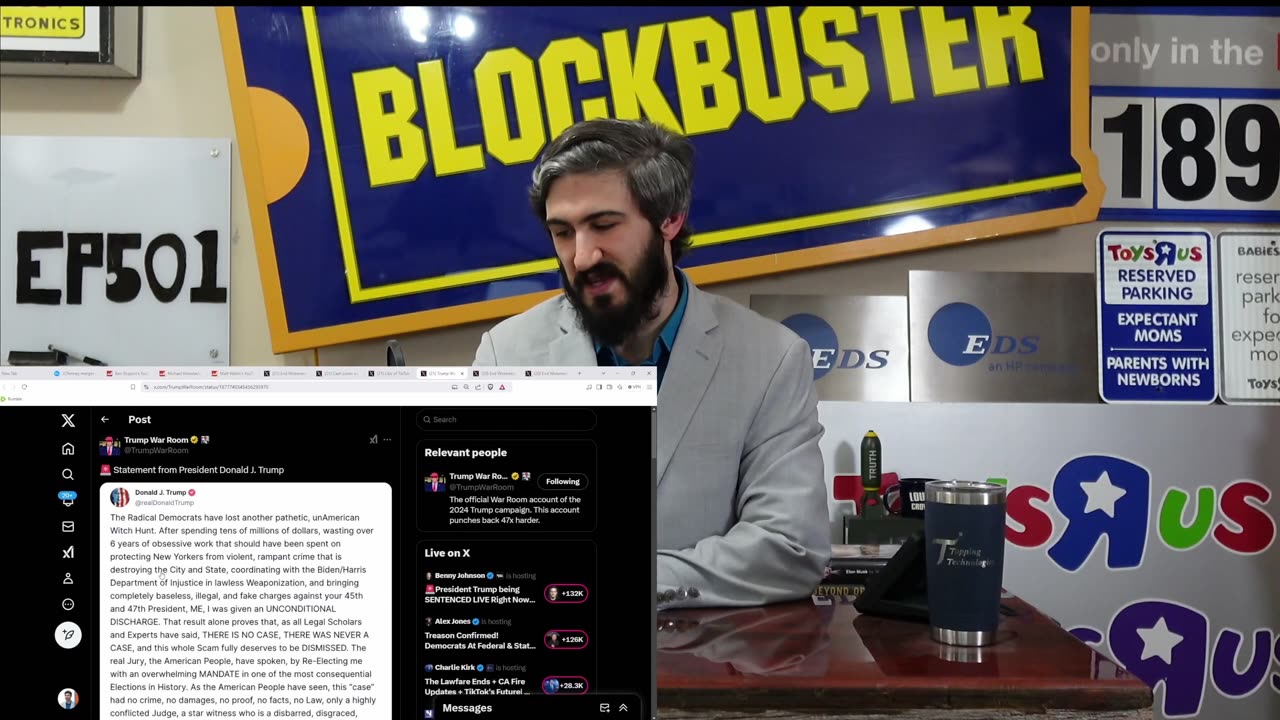
Task: Open Rumble bookmark in bookmarks bar
Action: click(x=11, y=399)
